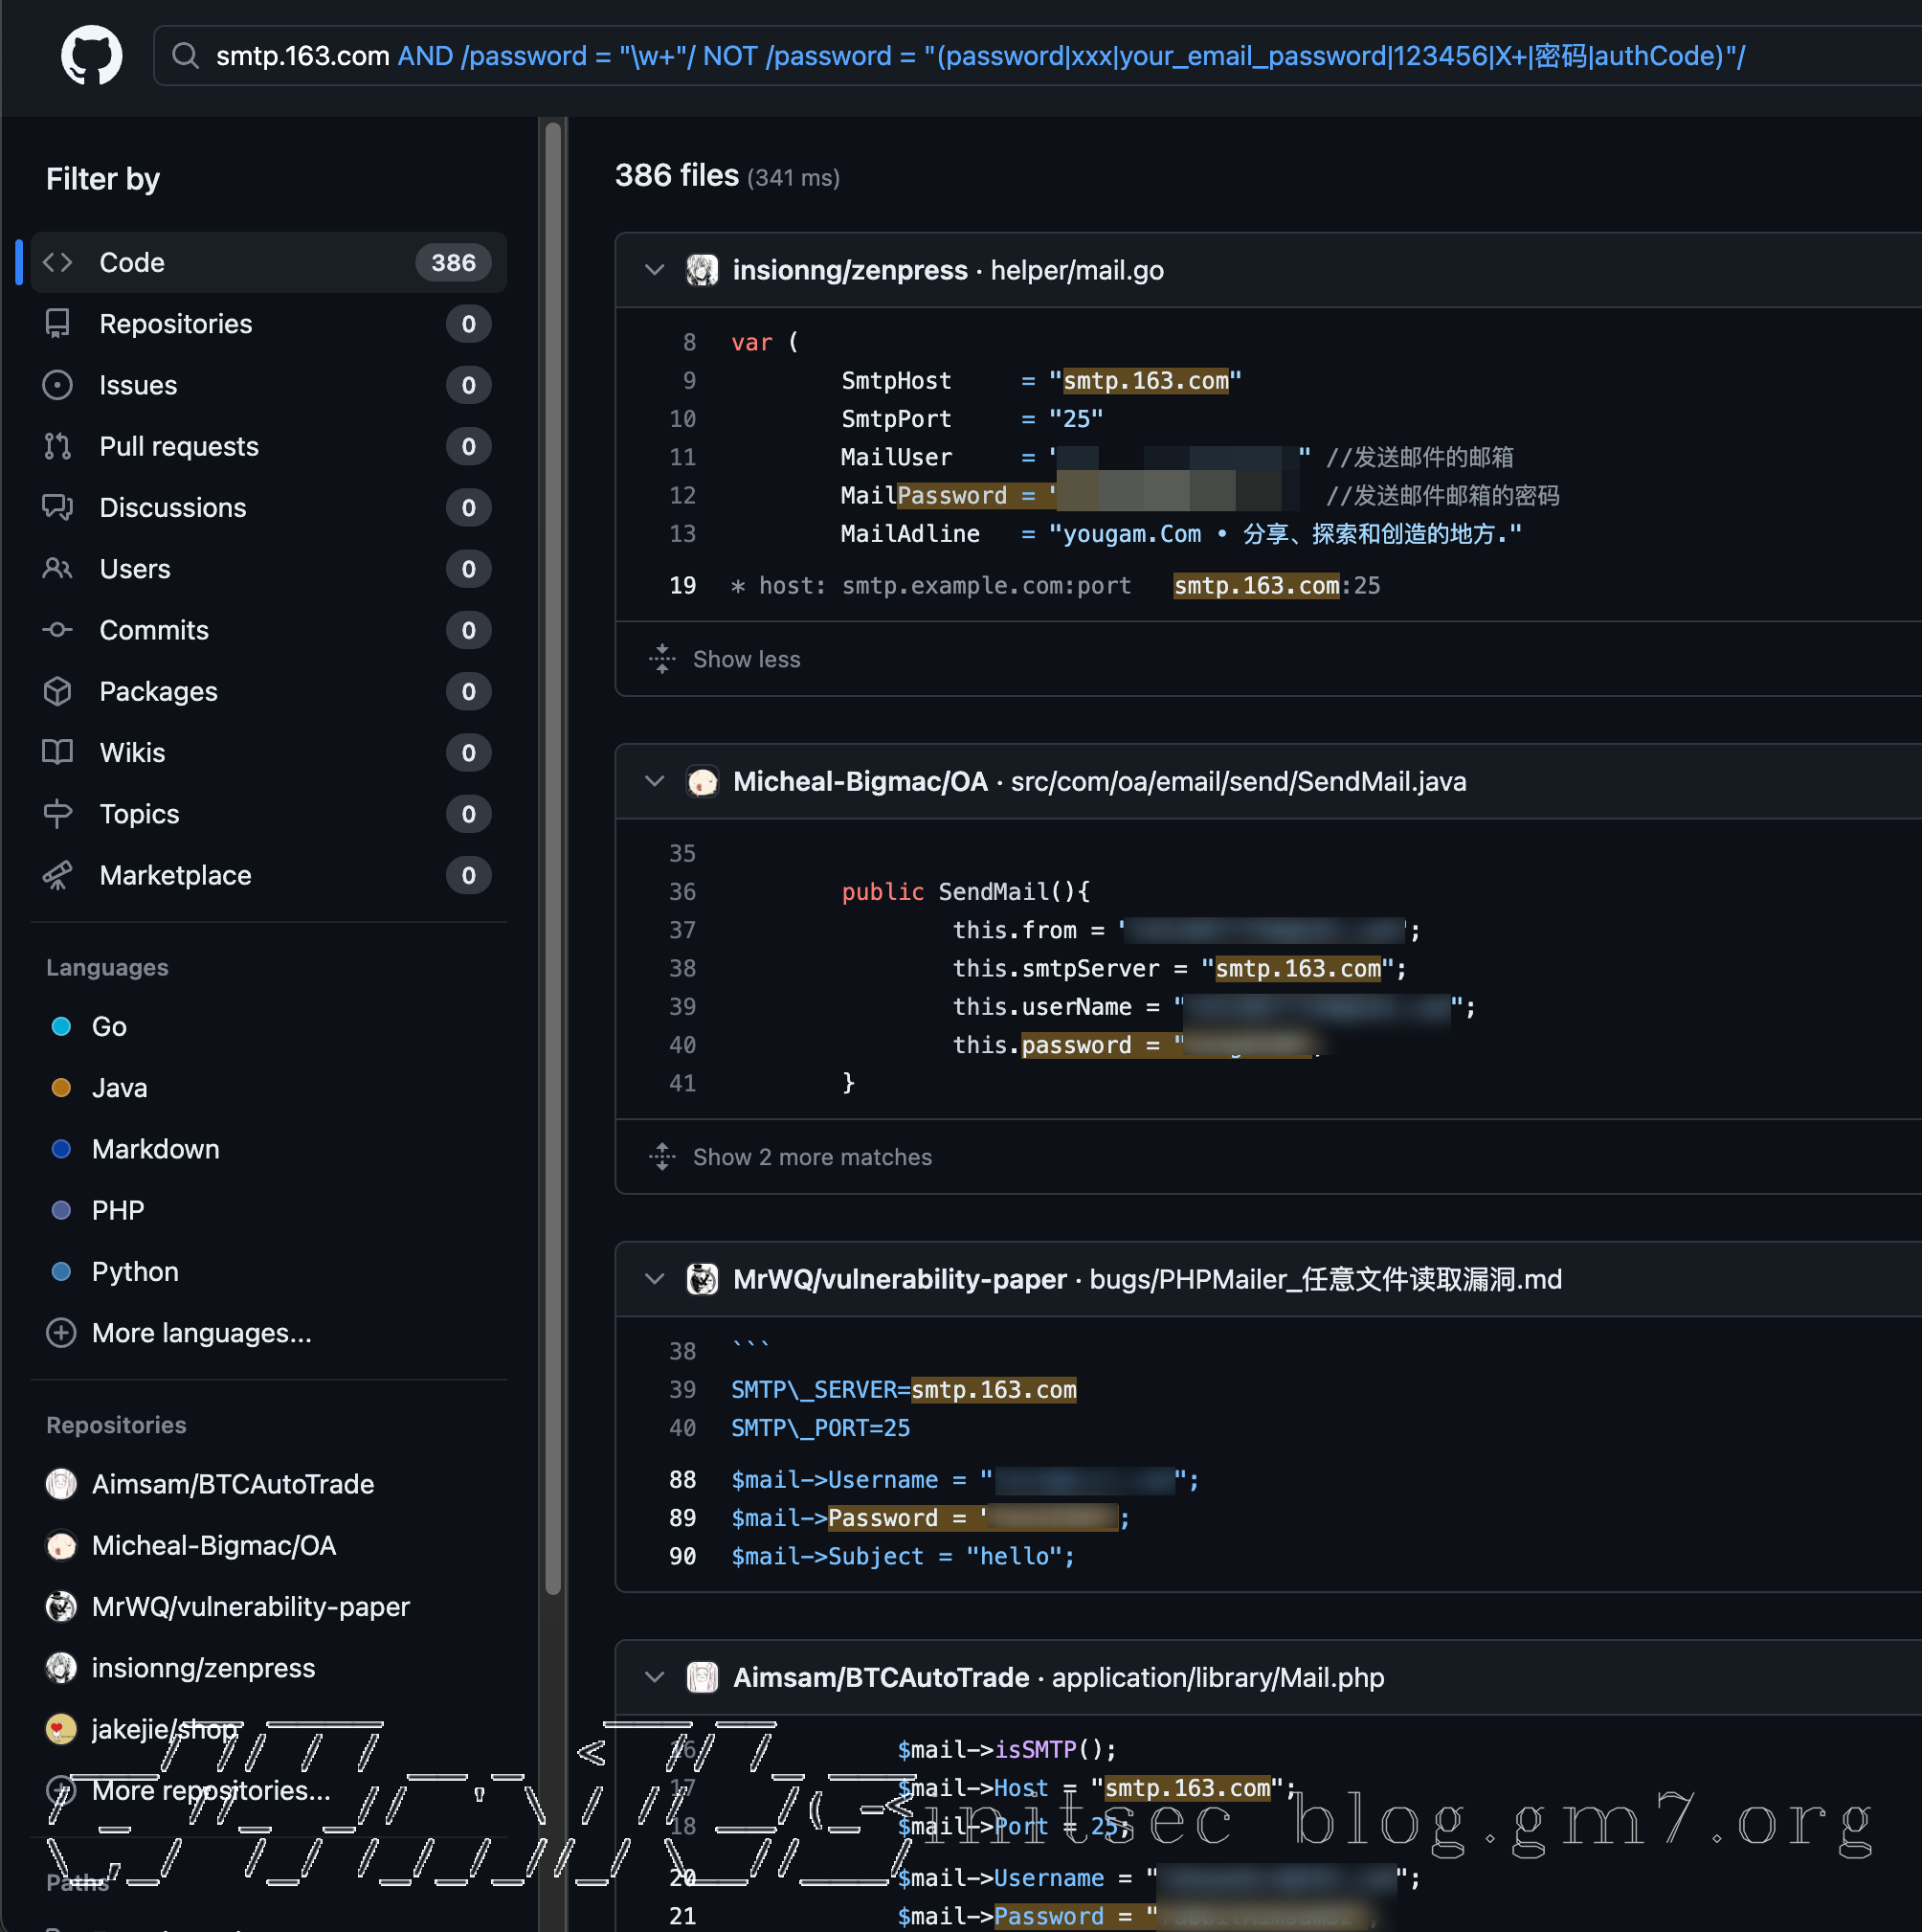Open the Users filter section
Screen dimensions: 1922x1932
pyautogui.click(x=134, y=568)
